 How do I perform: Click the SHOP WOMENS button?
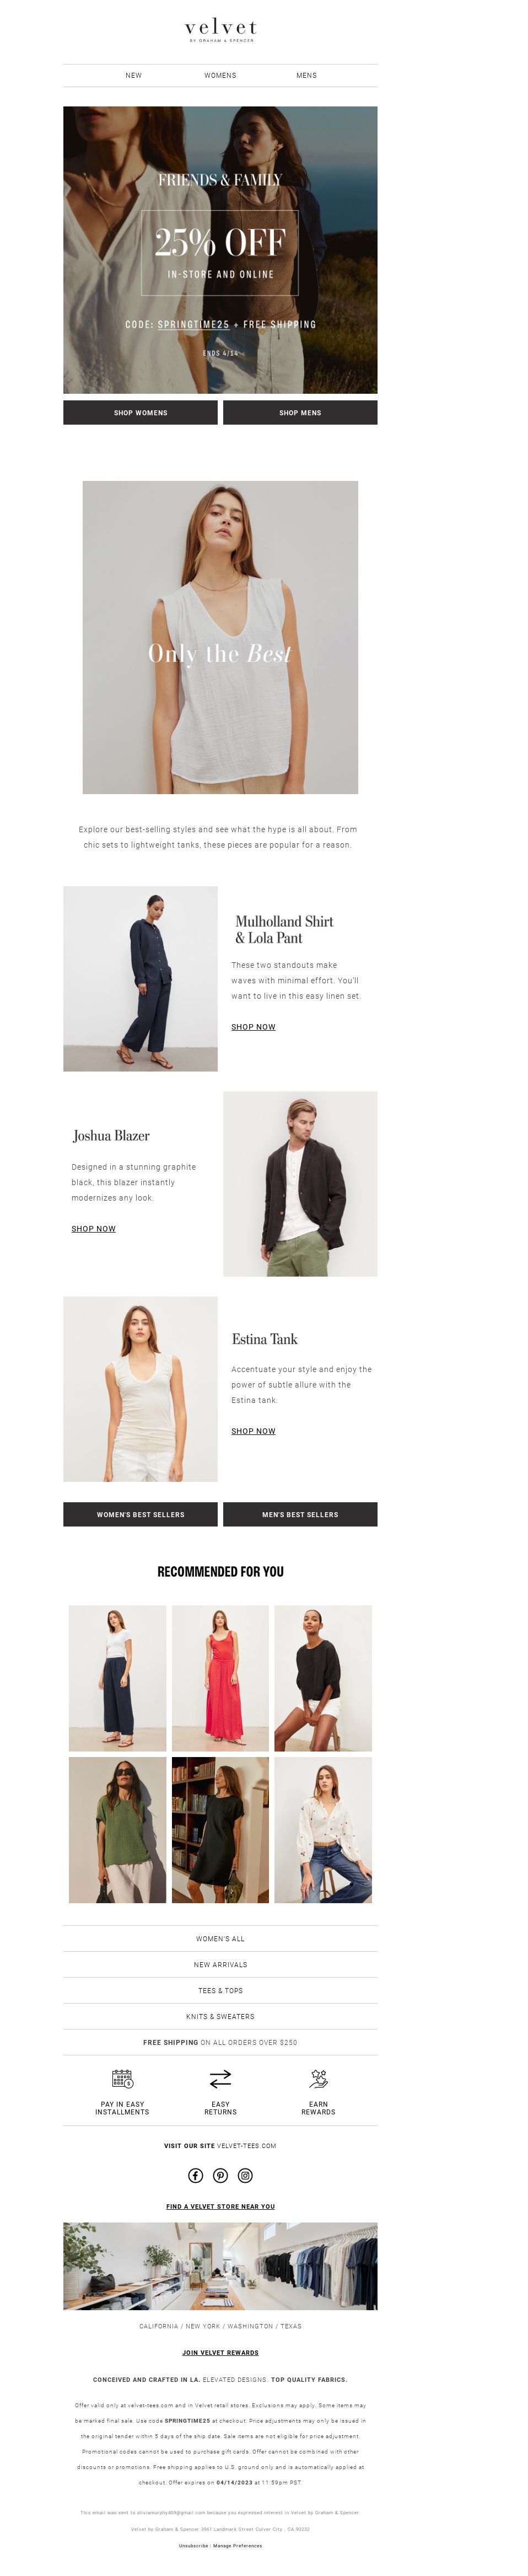(140, 412)
